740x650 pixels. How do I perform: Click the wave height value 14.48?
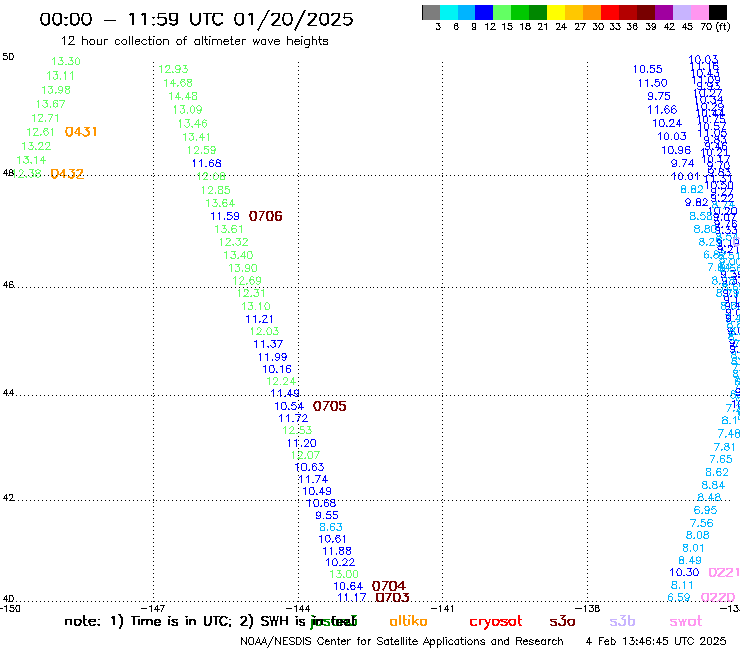coord(183,96)
